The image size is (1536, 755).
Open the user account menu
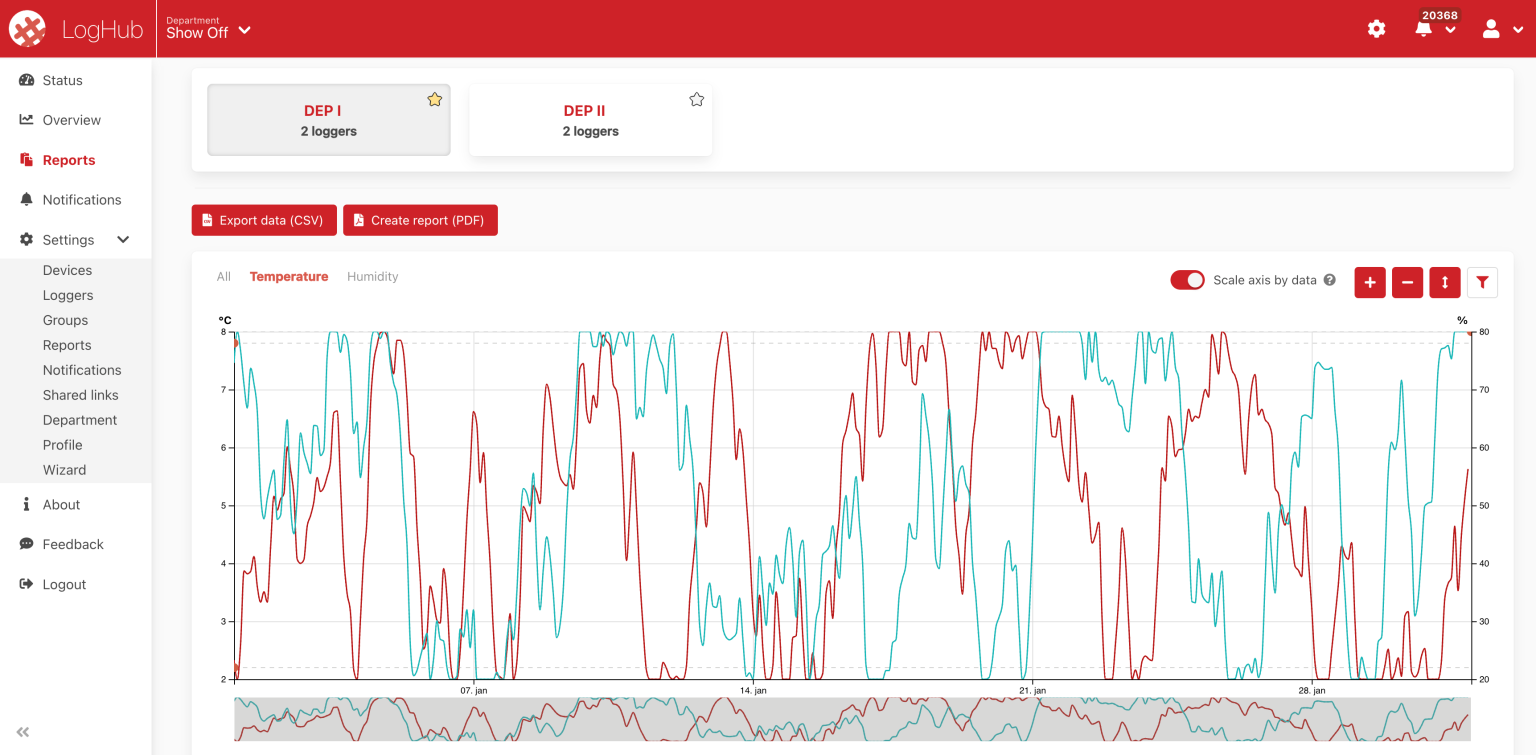coord(1501,29)
